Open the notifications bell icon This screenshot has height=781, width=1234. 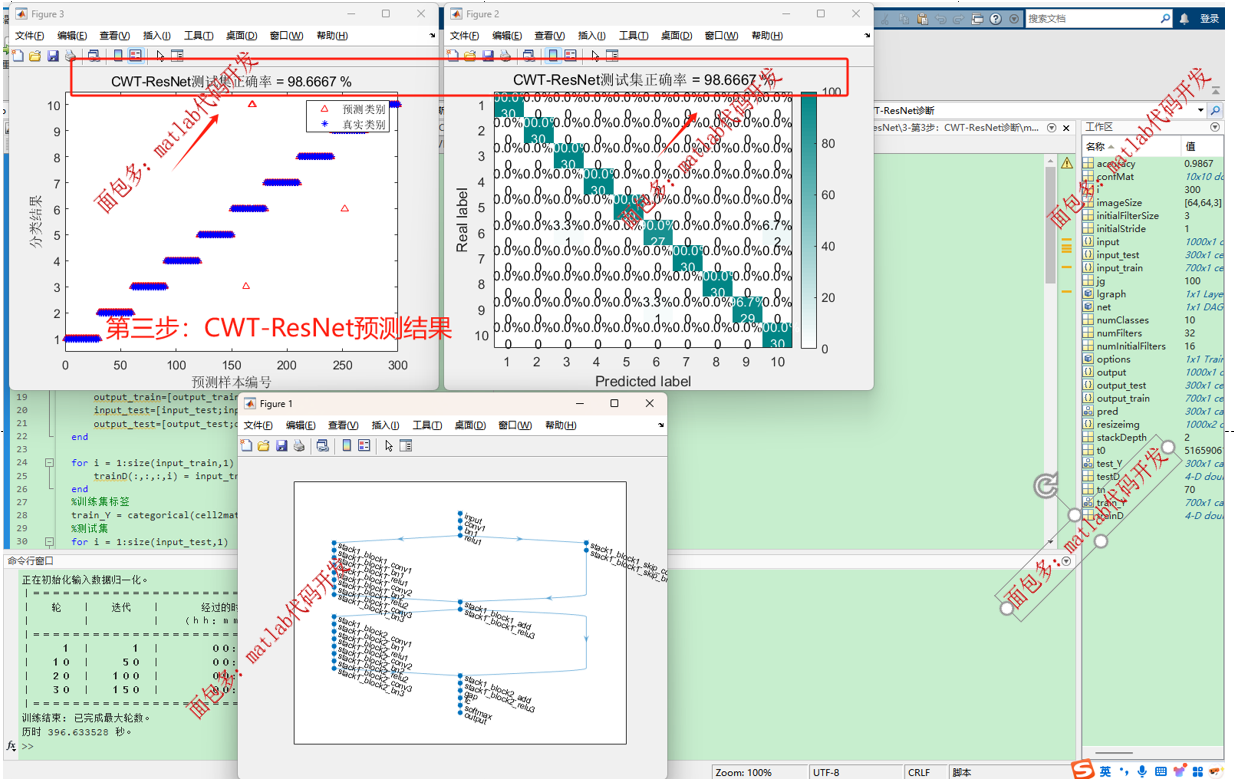(x=1185, y=18)
